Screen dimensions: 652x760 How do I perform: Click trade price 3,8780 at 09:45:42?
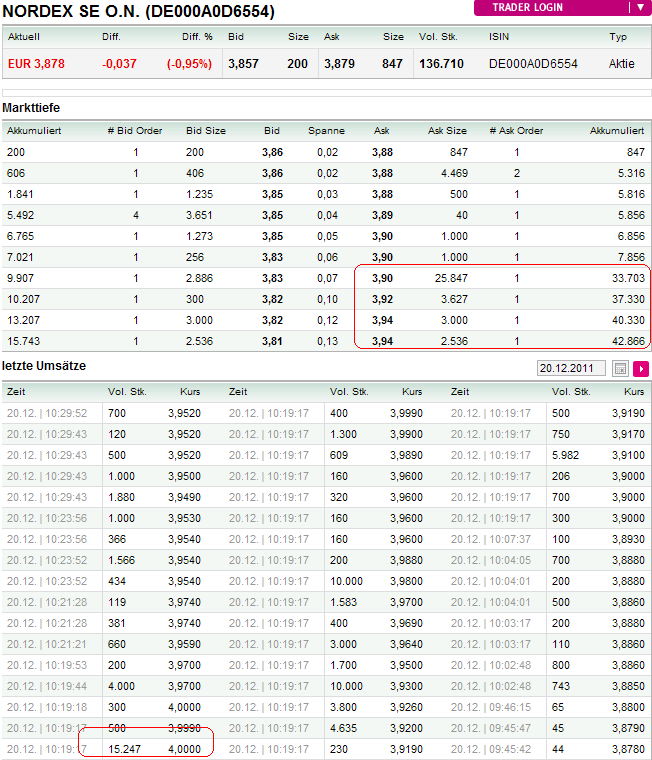(x=628, y=749)
